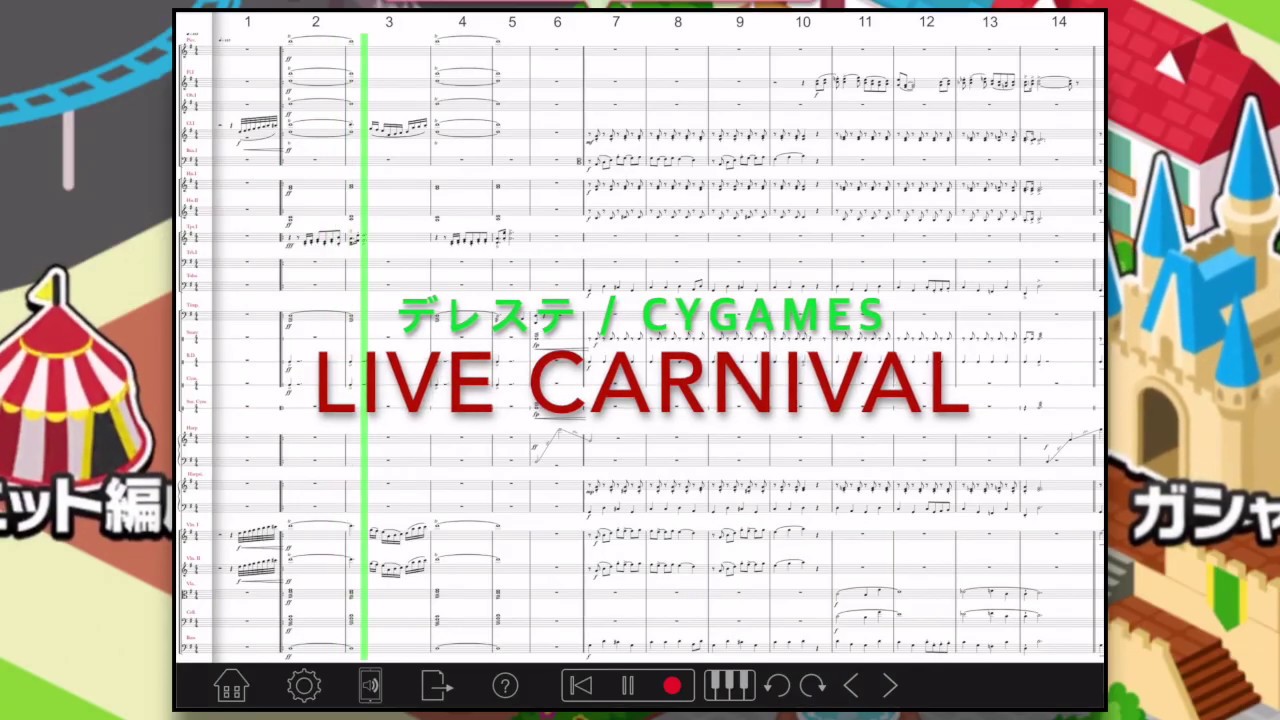This screenshot has height=720, width=1280.
Task: Go to next page with right chevron
Action: point(890,686)
